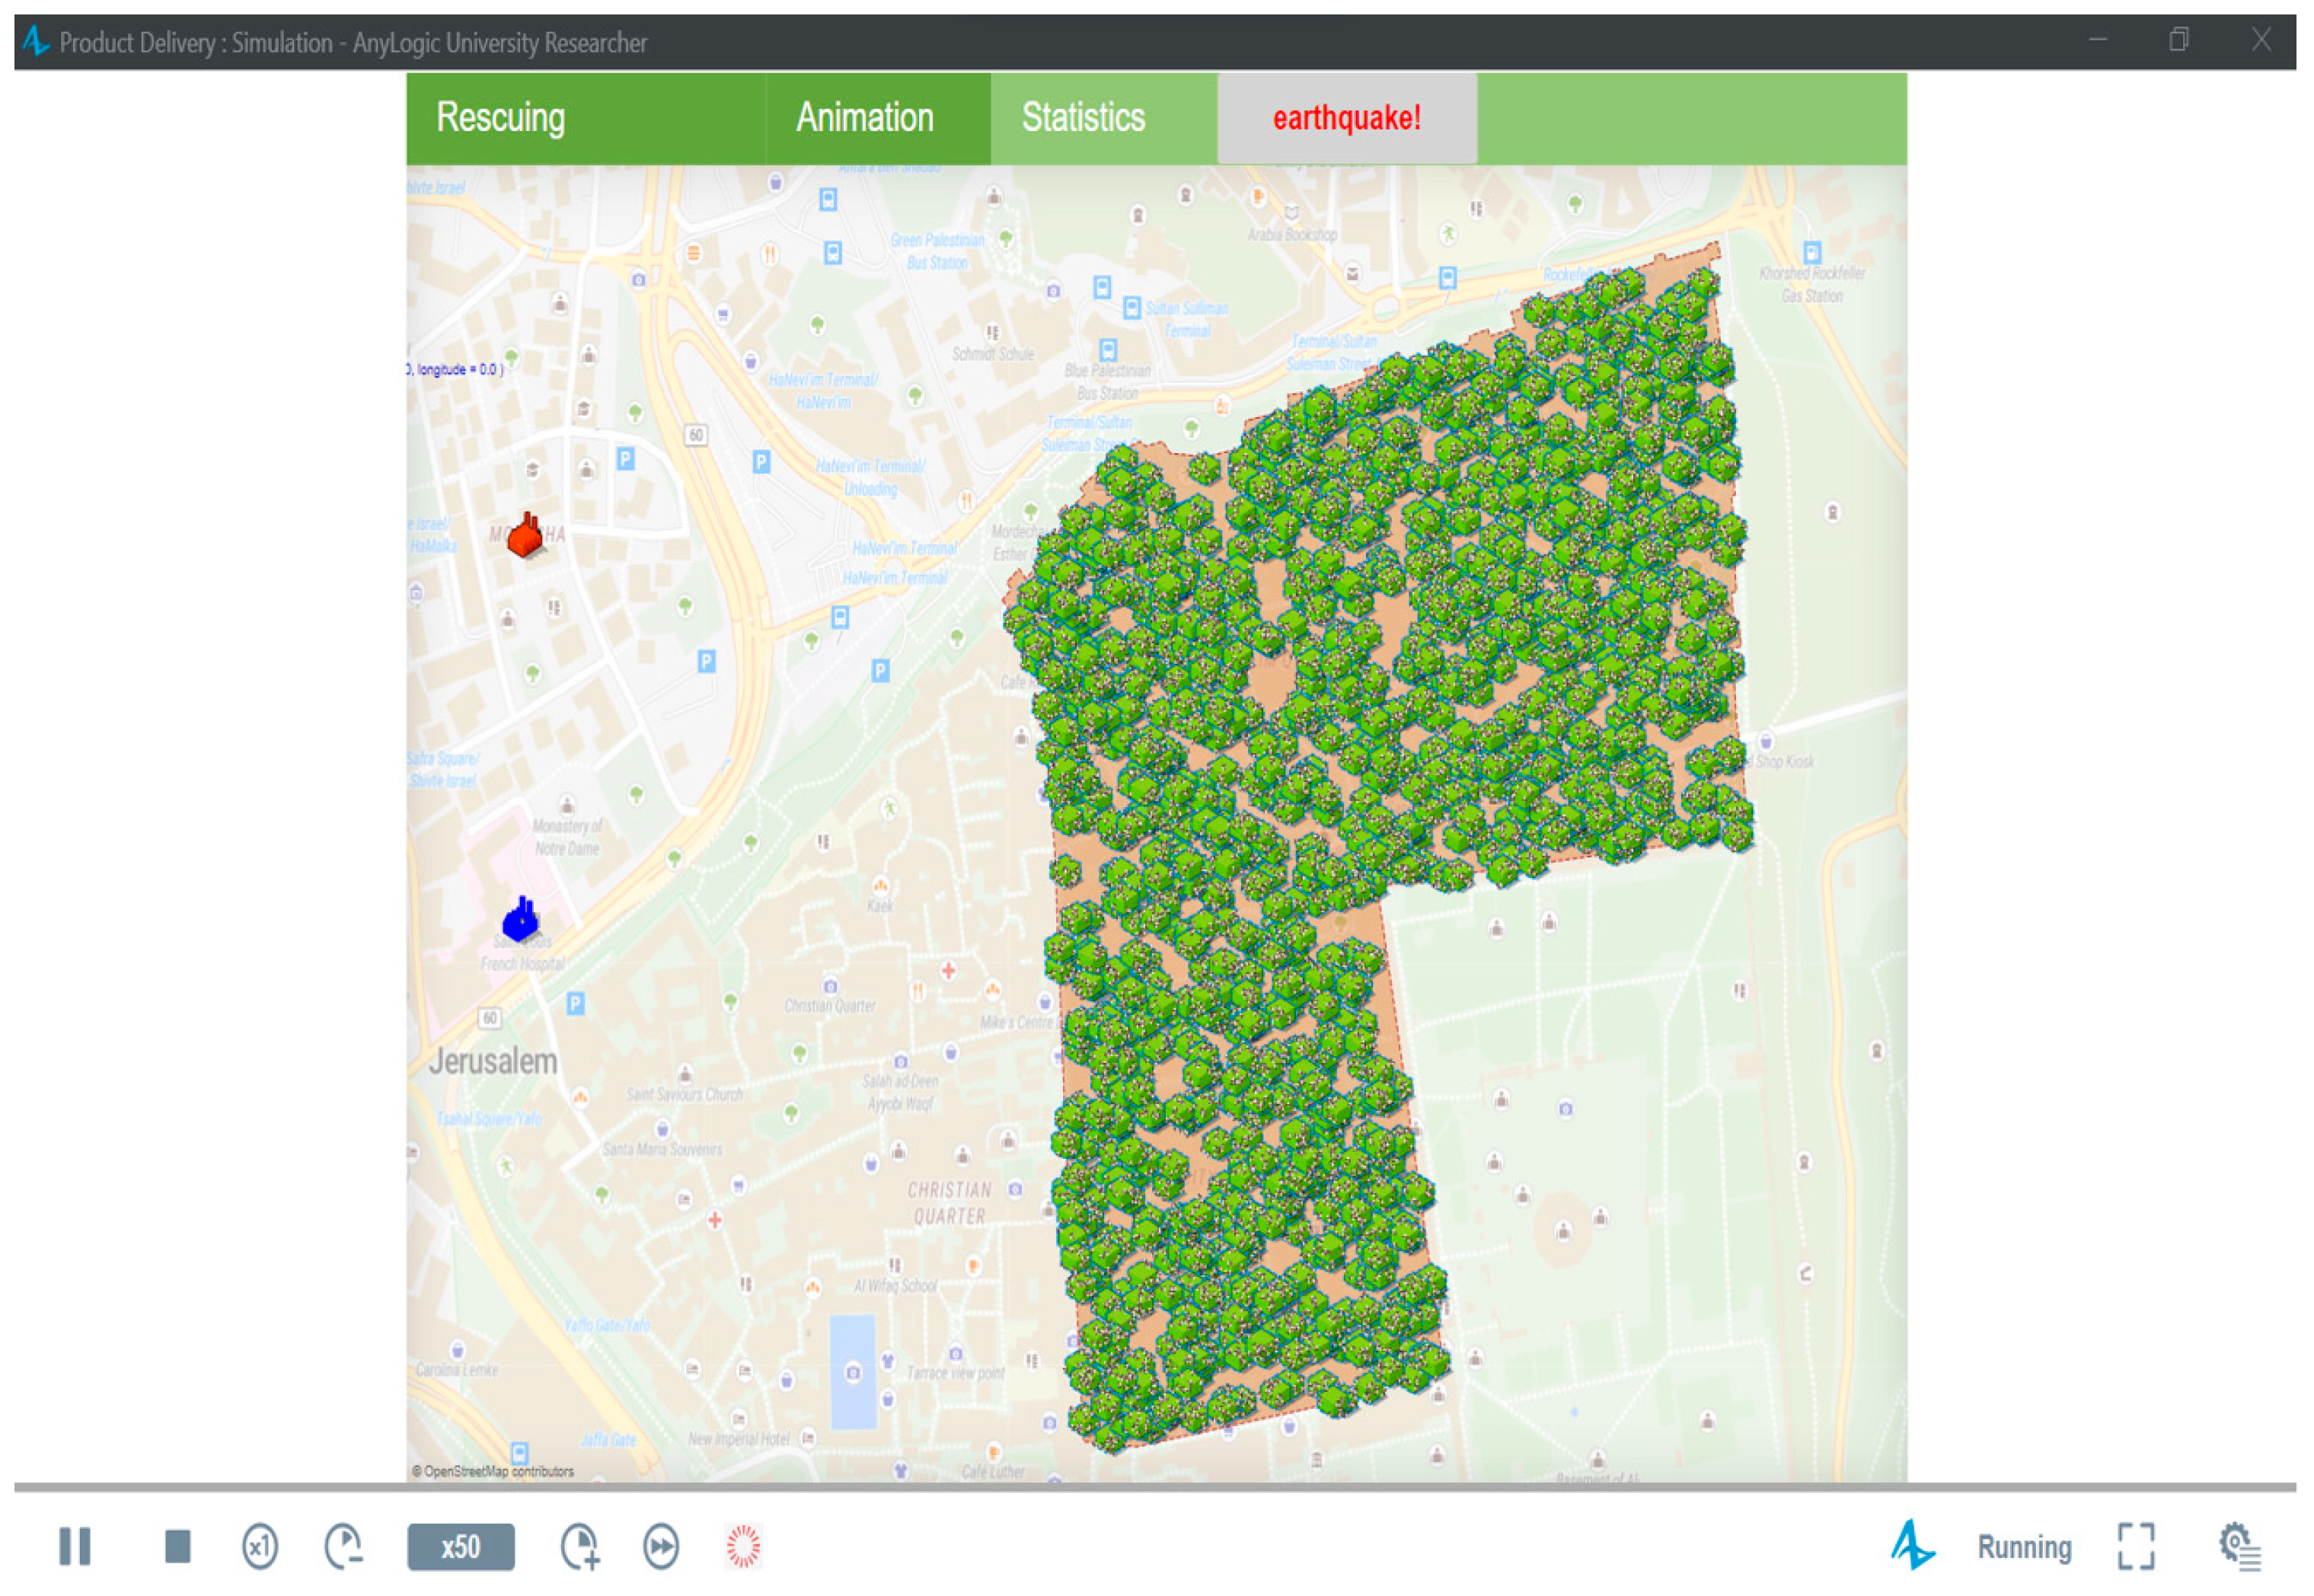Viewport: 2314px width, 1596px height.
Task: Click the Jerusalem city label
Action: pyautogui.click(x=493, y=1061)
